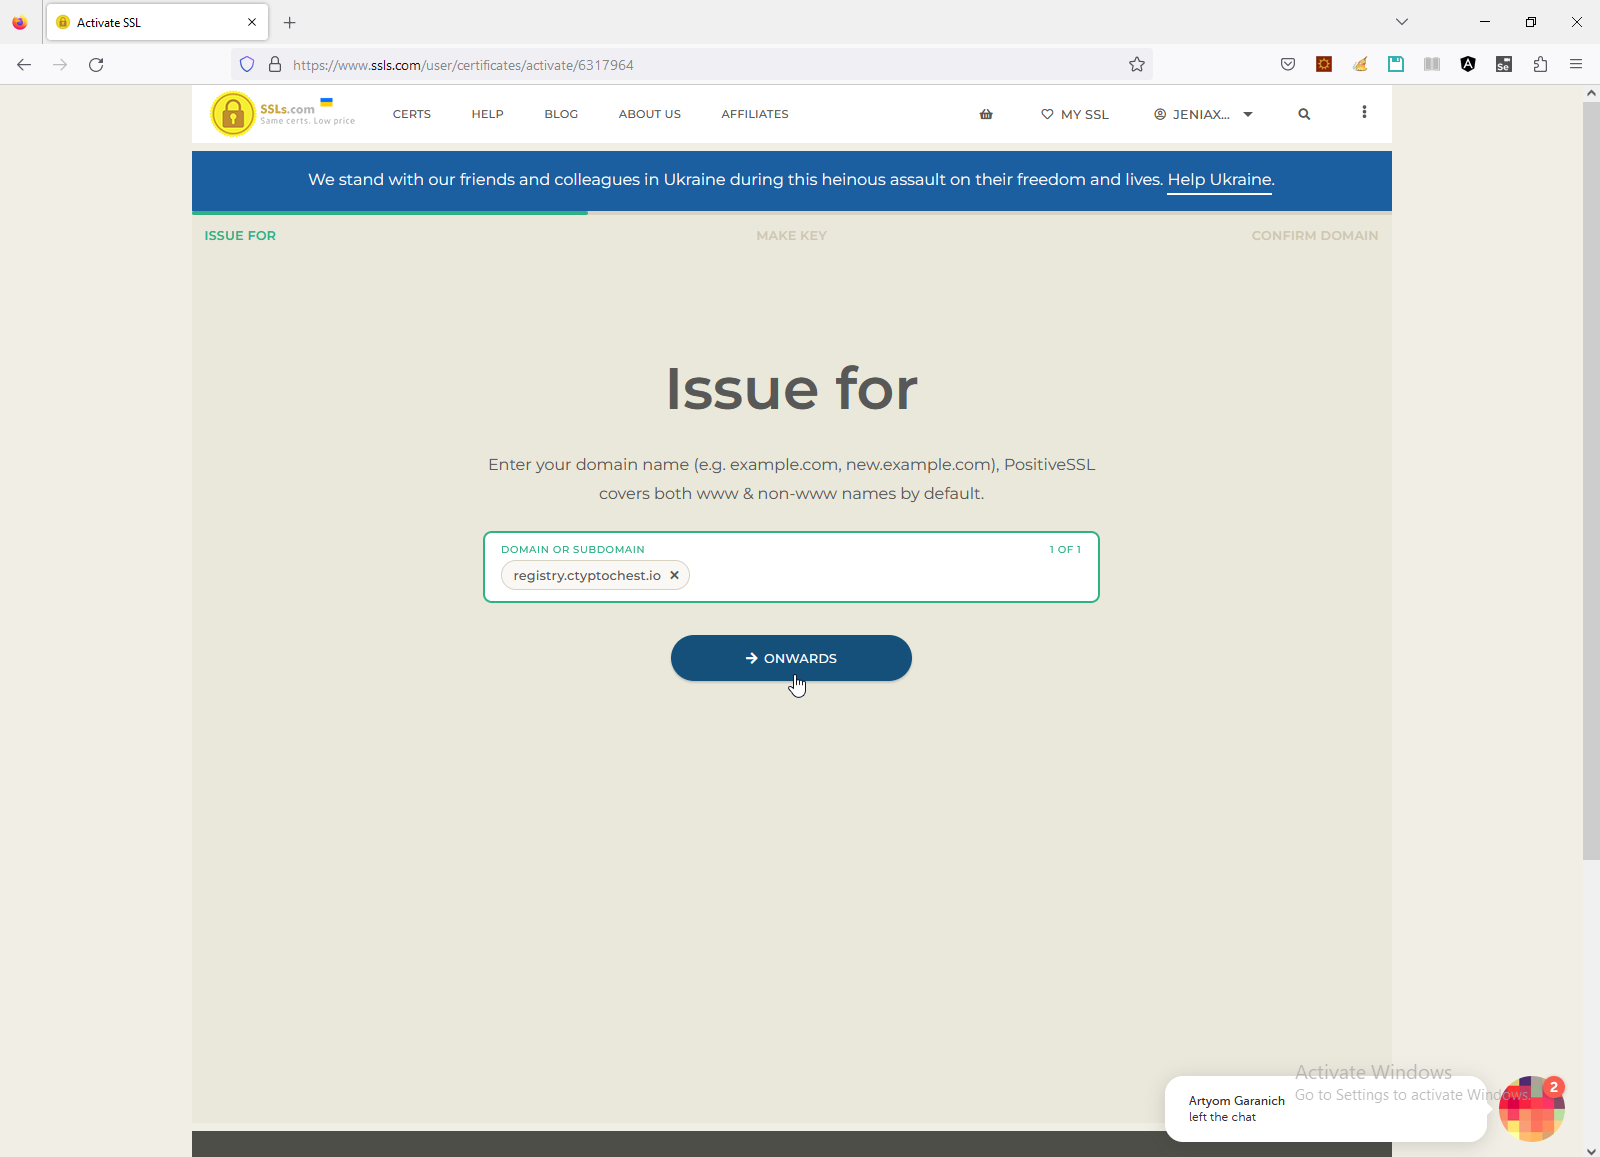Screen dimensions: 1600x1157
Task: Reload the page with refresh icon
Action: click(x=96, y=65)
